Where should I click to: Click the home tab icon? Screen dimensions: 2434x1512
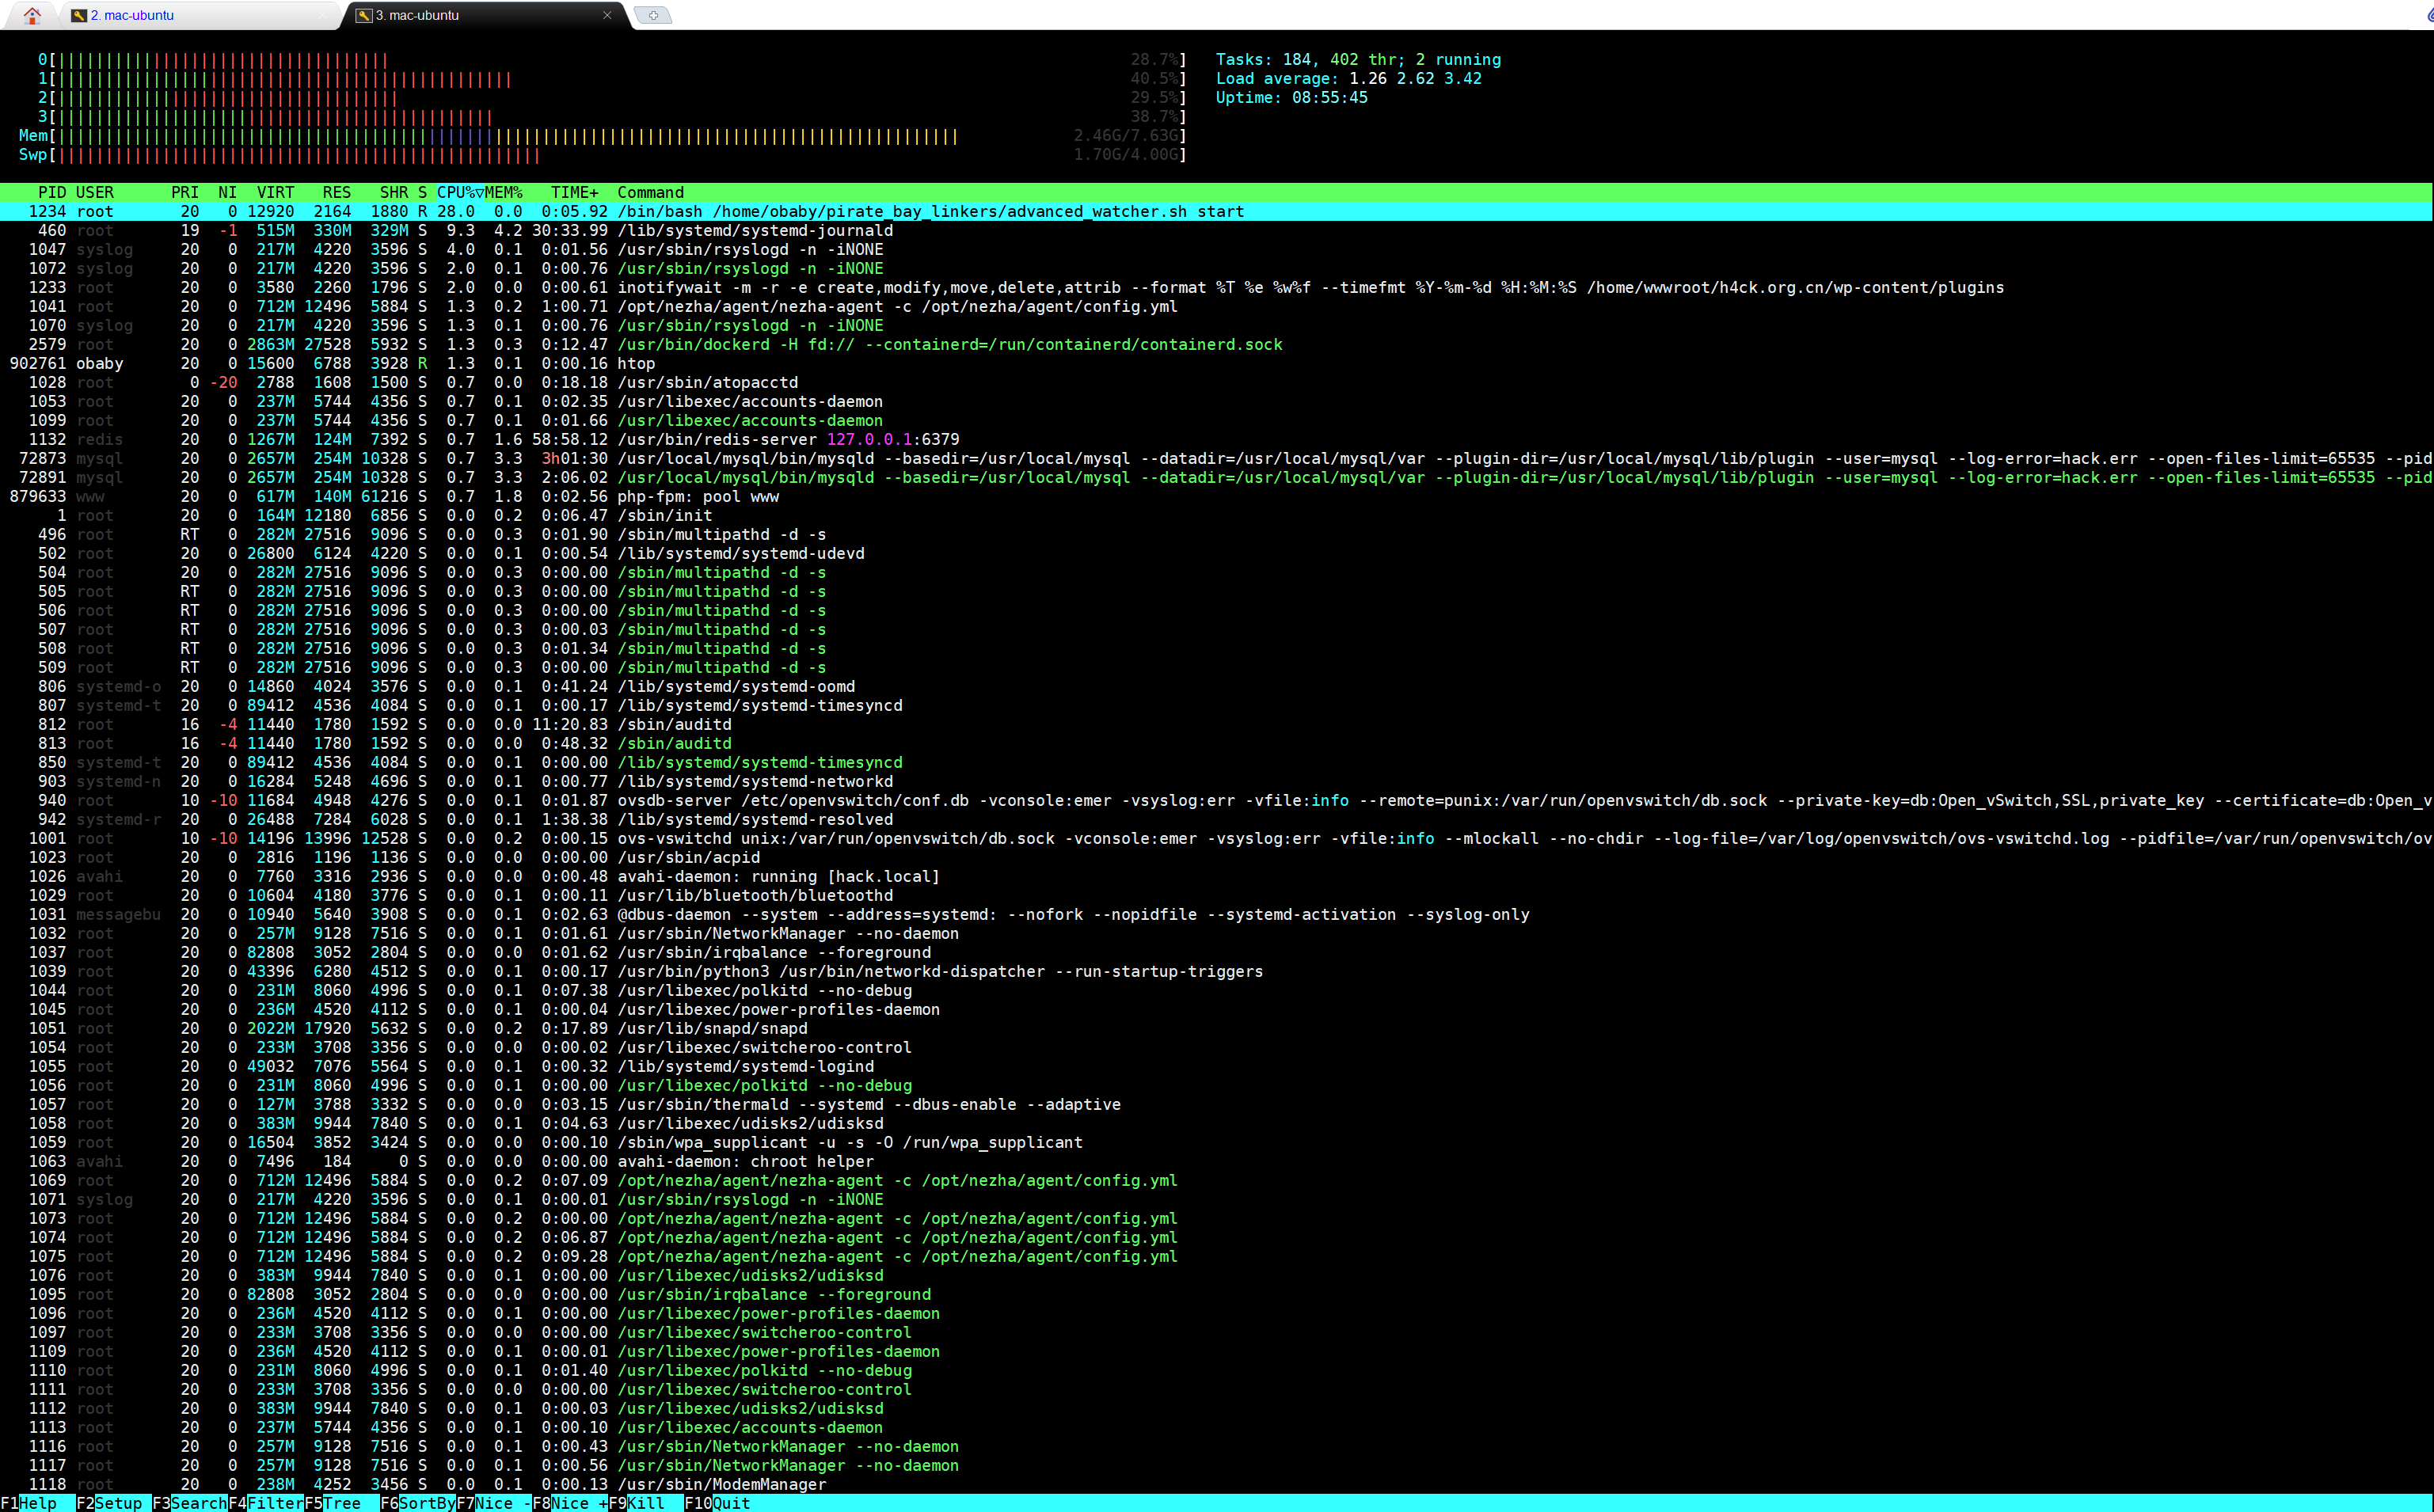tap(32, 15)
